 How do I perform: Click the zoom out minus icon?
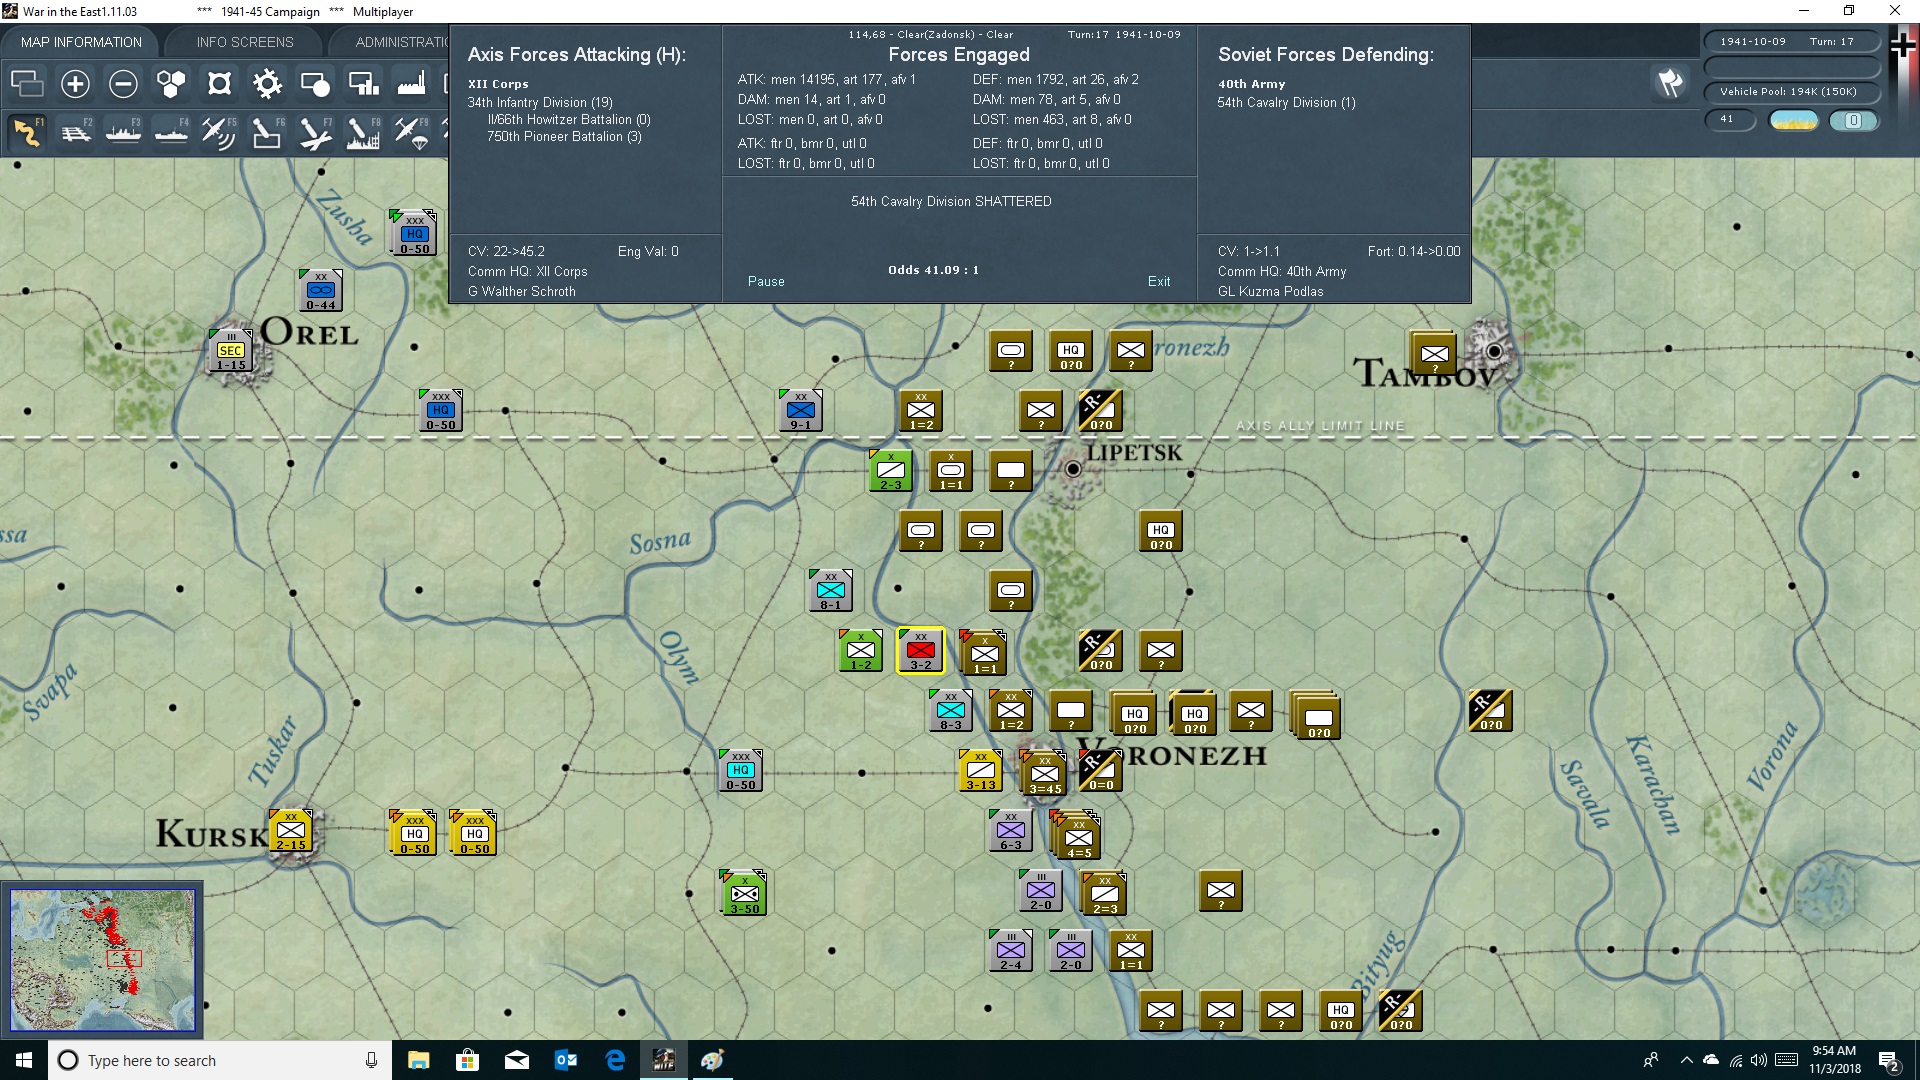tap(123, 84)
